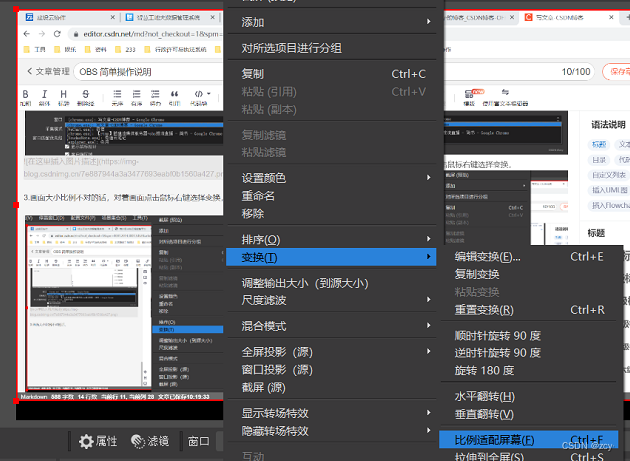This screenshot has height=461, width=630.
Task: Apply italic with the I icon
Action: click(x=44, y=94)
